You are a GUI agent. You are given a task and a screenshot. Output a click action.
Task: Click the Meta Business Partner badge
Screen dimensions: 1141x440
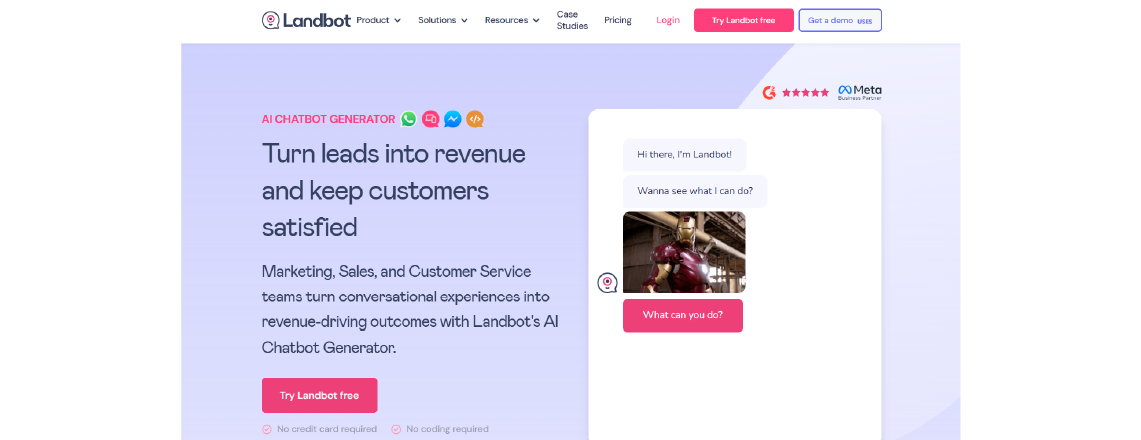[859, 92]
